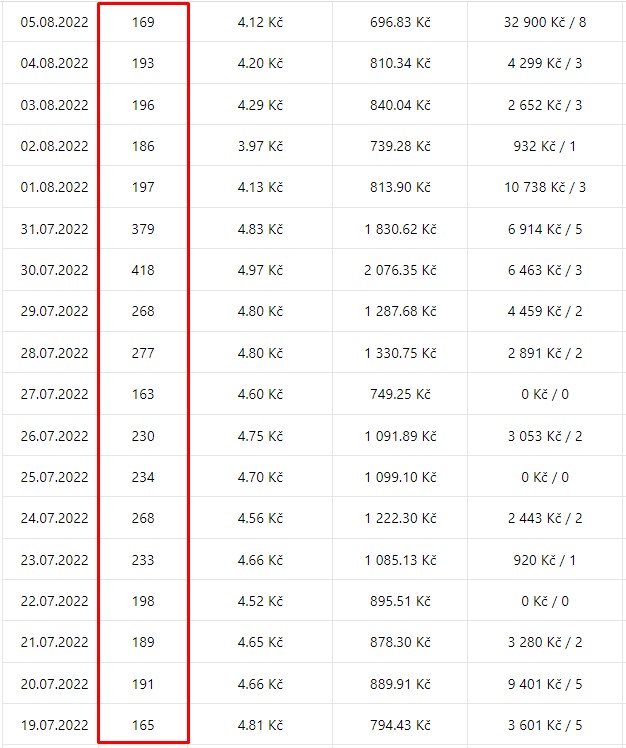The width and height of the screenshot is (626, 748).
Task: Click the 9 401 Kč / 5 cell
Action: (x=545, y=685)
